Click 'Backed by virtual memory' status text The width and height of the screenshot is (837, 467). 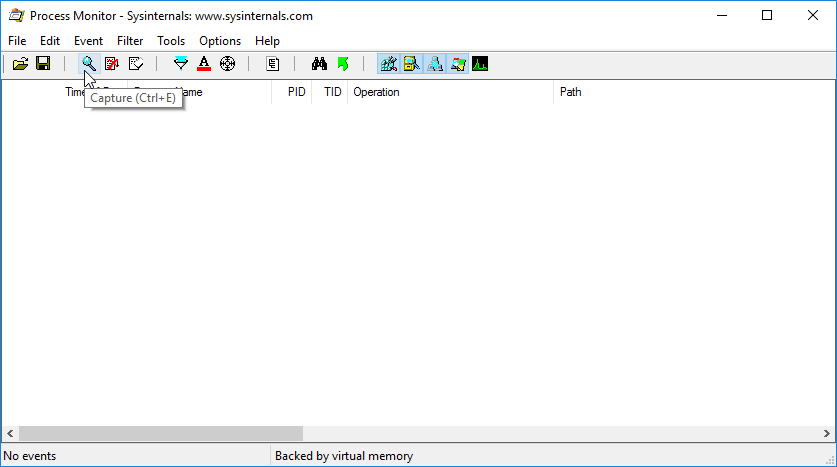[344, 456]
